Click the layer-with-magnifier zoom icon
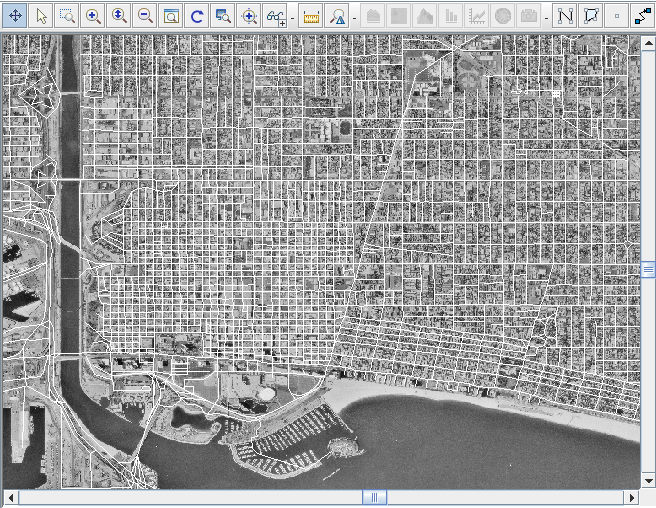This screenshot has height=508, width=656. 224,16
